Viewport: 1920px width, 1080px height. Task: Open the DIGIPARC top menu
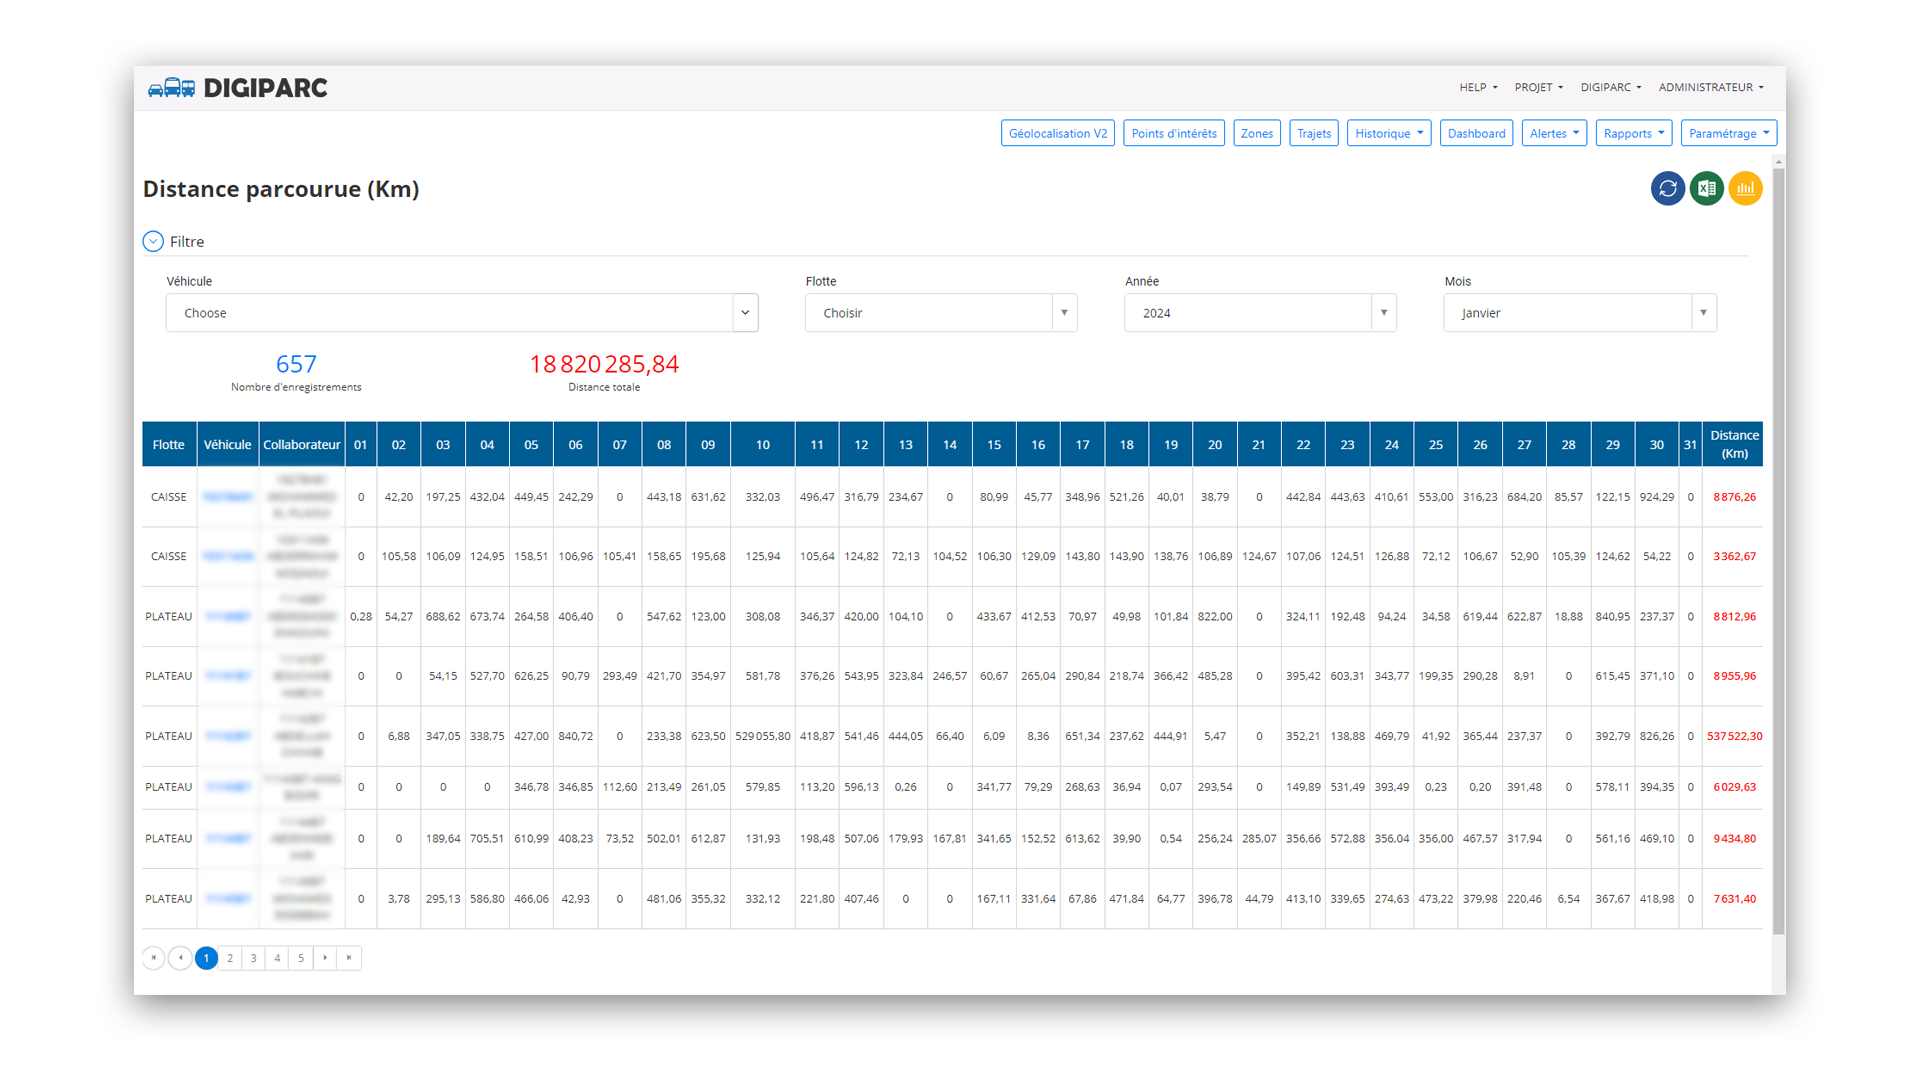[x=1611, y=87]
